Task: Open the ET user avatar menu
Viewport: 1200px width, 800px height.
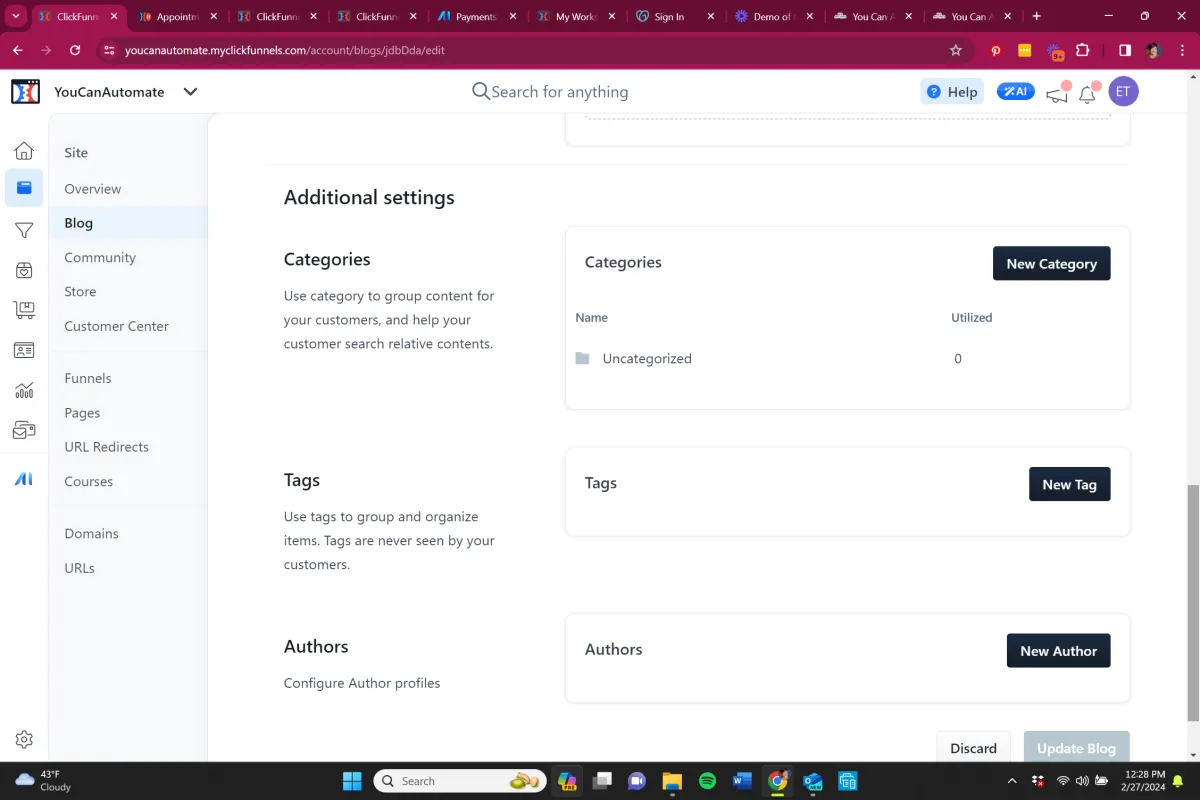Action: click(x=1123, y=92)
